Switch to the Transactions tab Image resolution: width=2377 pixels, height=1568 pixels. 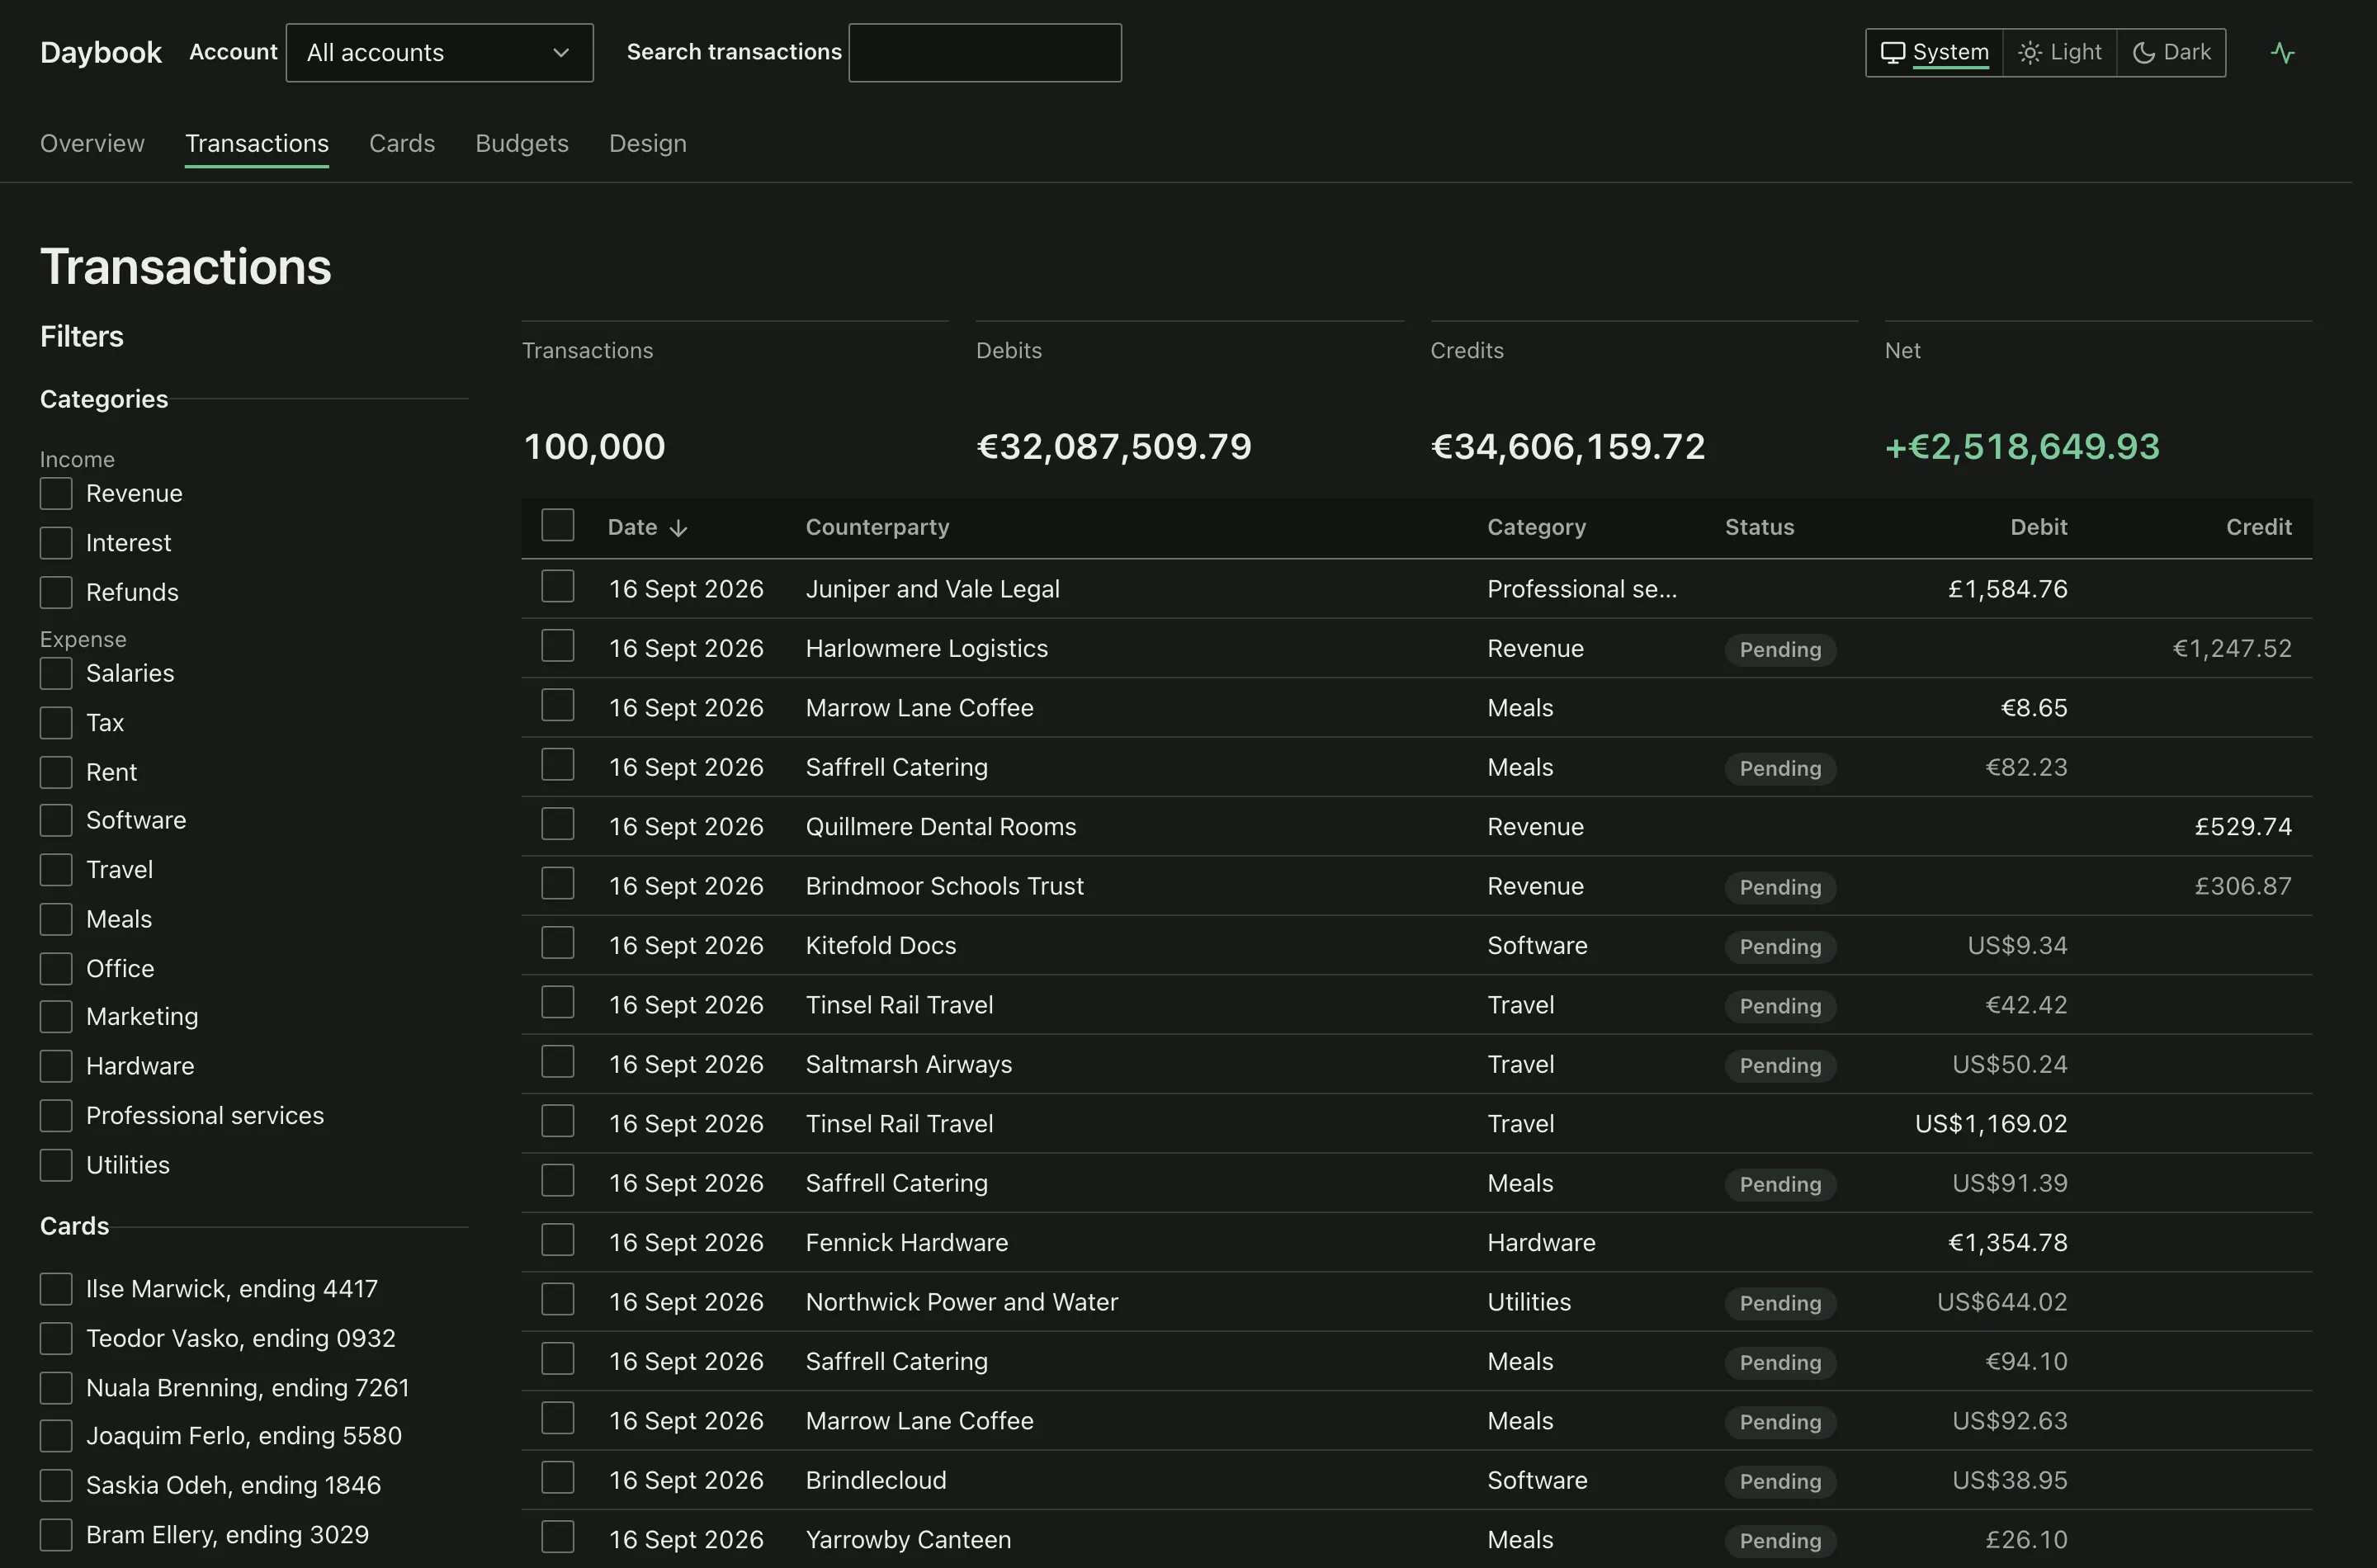coord(257,144)
